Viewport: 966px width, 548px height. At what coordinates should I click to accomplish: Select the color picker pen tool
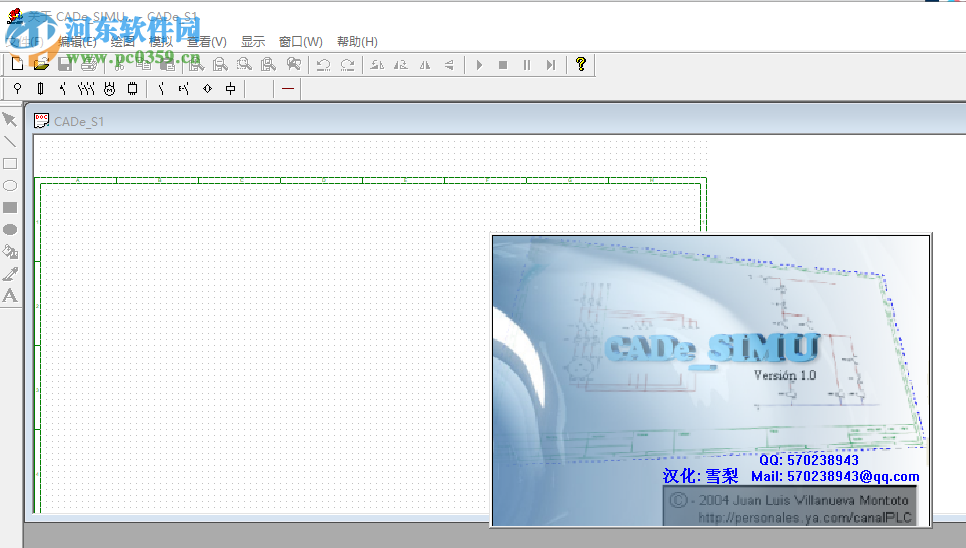[x=10, y=274]
